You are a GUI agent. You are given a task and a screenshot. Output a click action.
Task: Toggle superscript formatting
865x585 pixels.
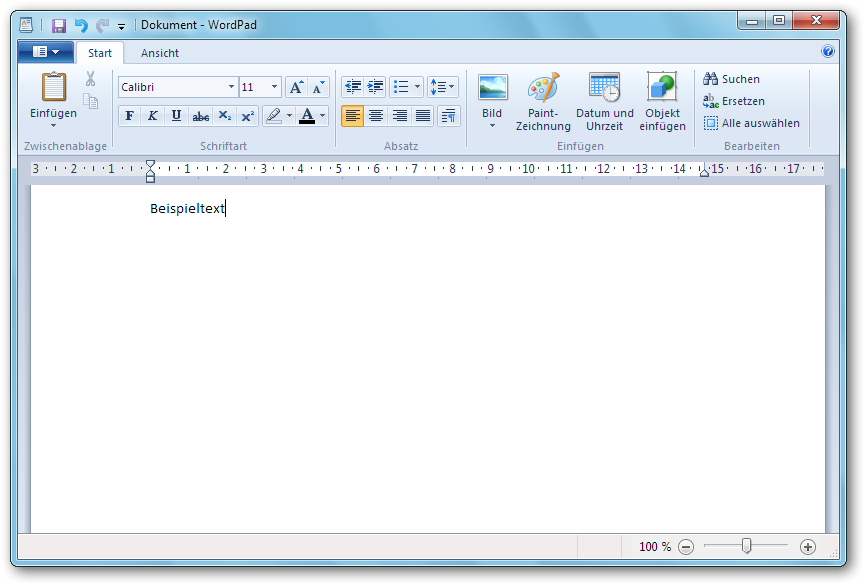click(248, 116)
